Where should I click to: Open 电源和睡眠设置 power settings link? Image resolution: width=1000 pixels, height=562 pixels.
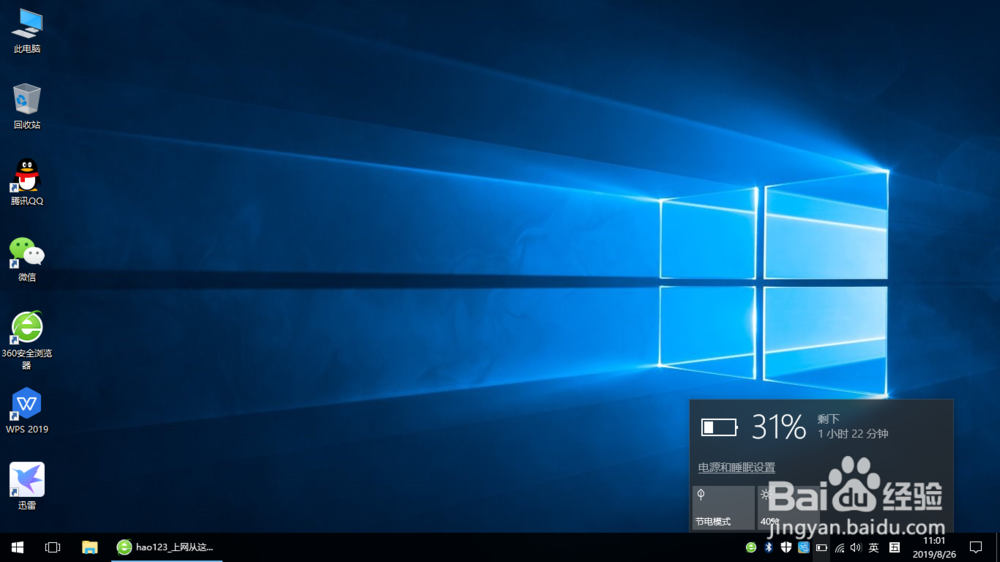tap(736, 467)
